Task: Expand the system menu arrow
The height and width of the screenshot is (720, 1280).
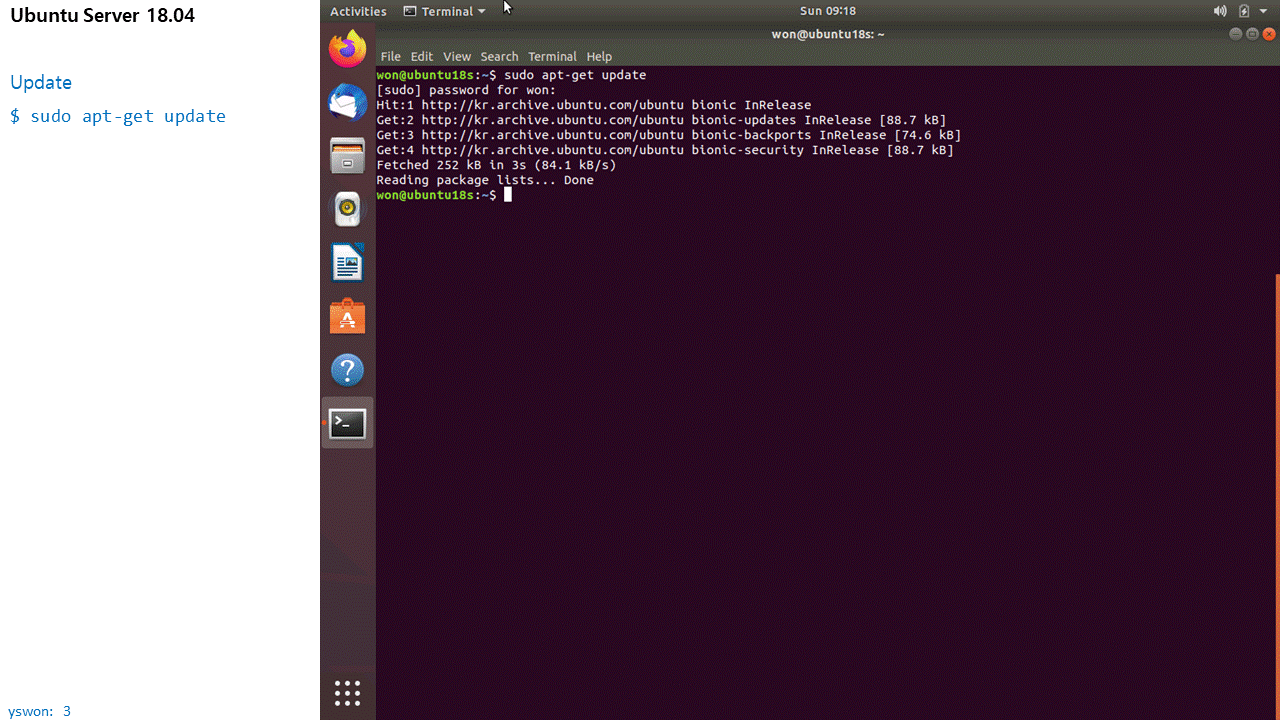Action: [x=1263, y=11]
